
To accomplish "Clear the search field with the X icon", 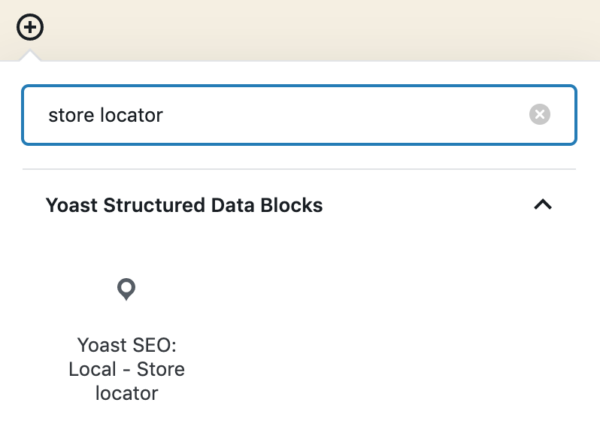I will [540, 114].
